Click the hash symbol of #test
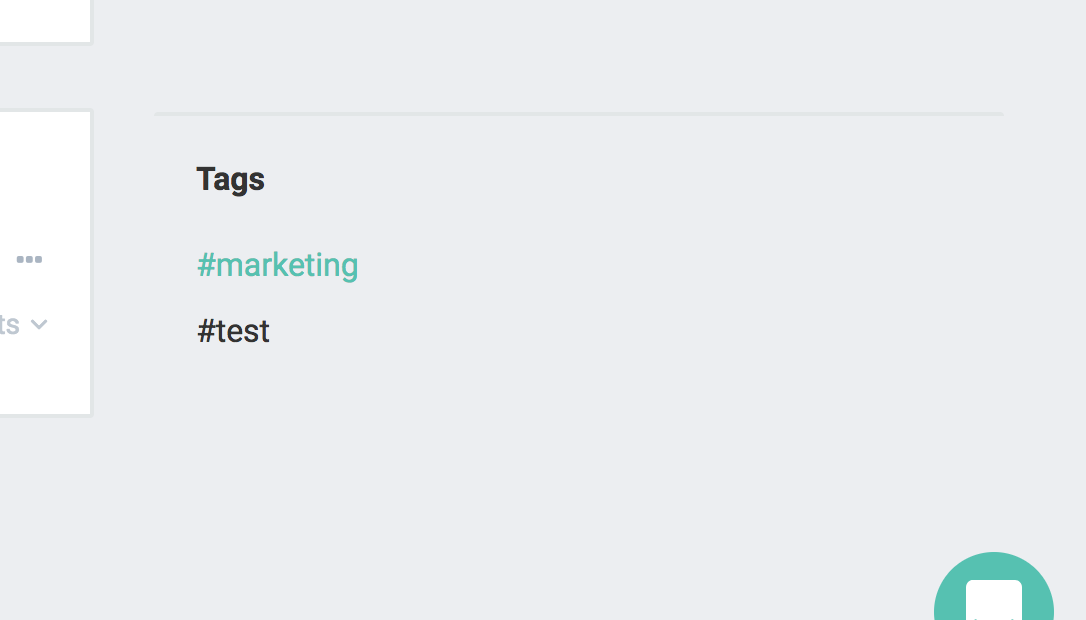Image resolution: width=1086 pixels, height=620 pixels. pyautogui.click(x=206, y=331)
